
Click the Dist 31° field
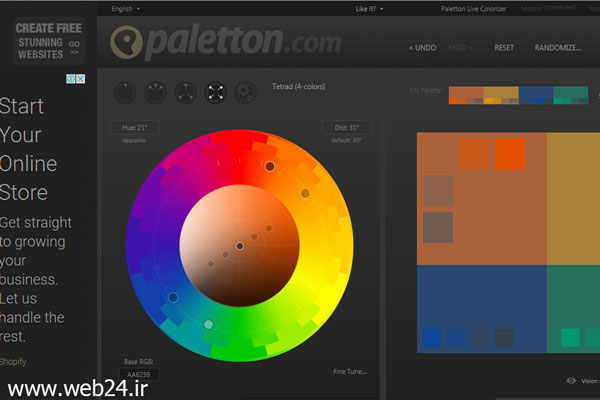point(347,127)
